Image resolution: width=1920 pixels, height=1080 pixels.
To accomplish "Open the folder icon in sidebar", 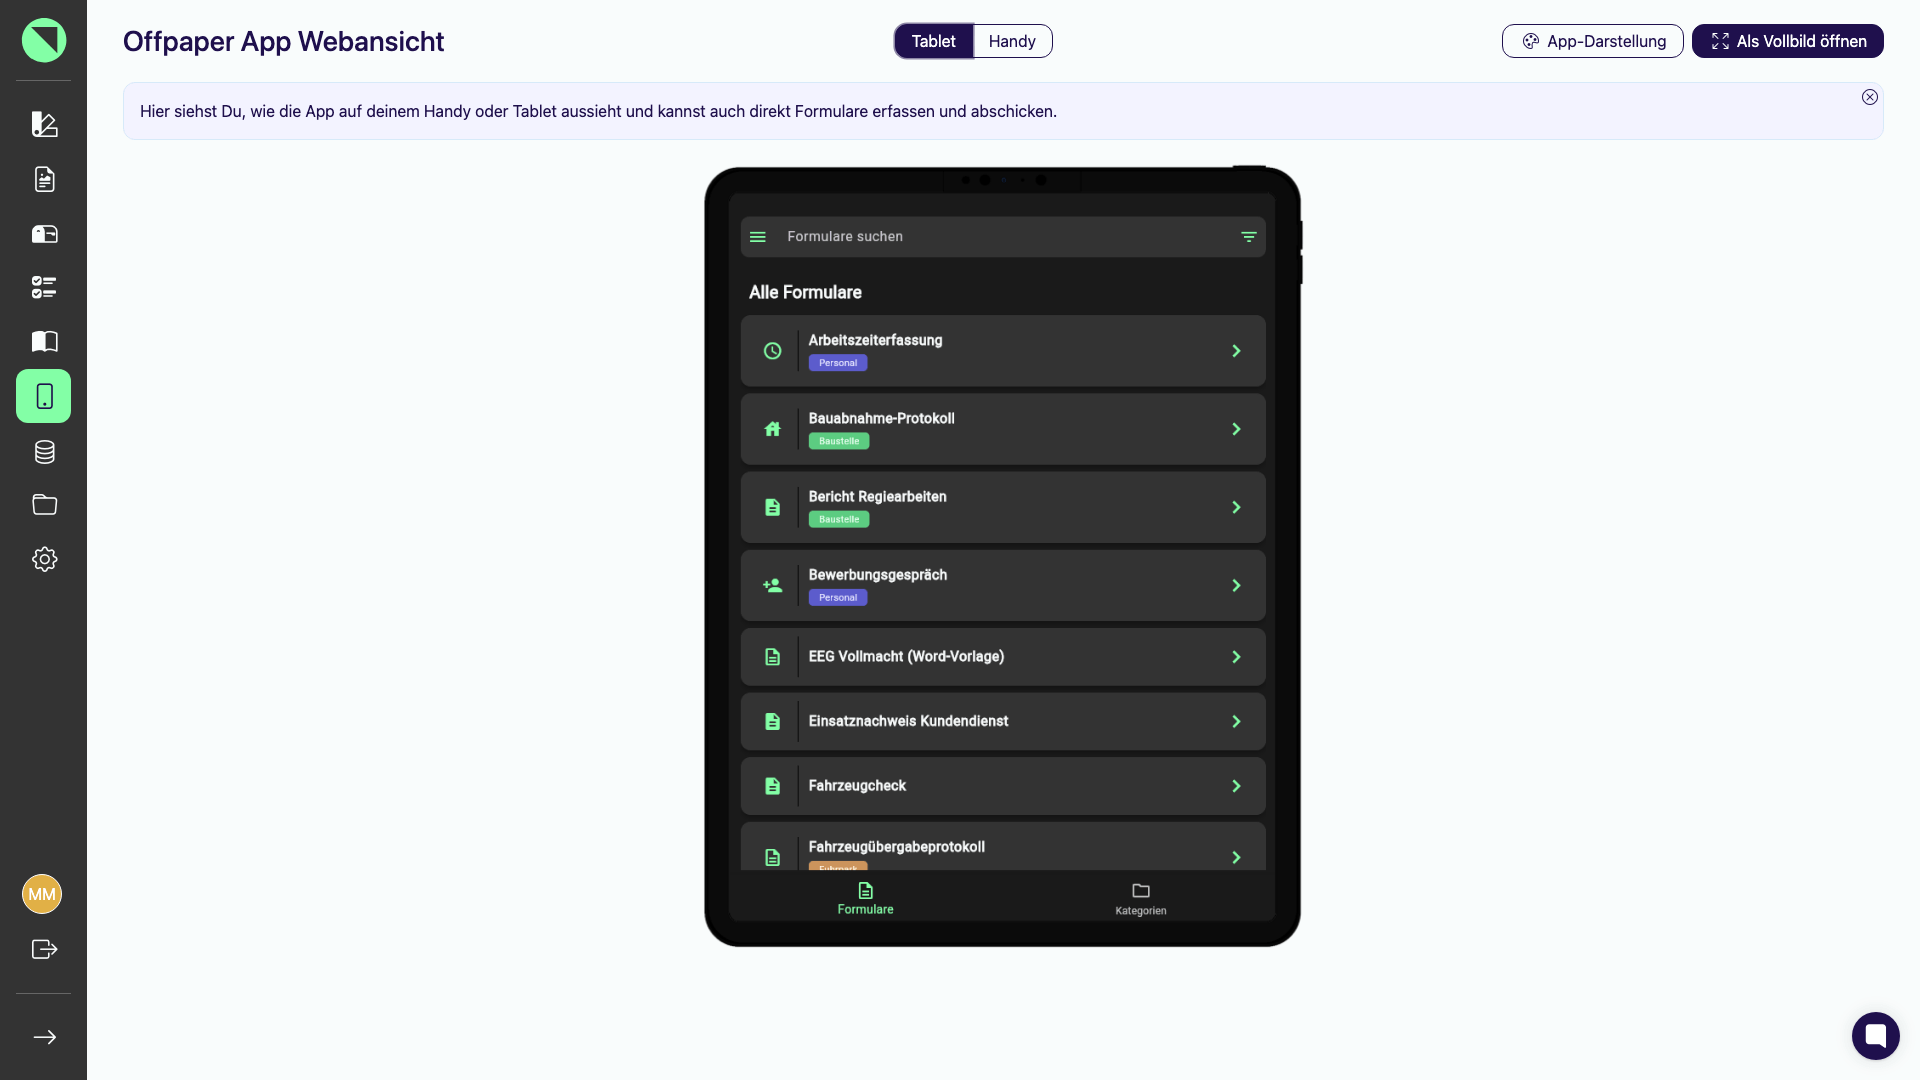I will click(44, 504).
